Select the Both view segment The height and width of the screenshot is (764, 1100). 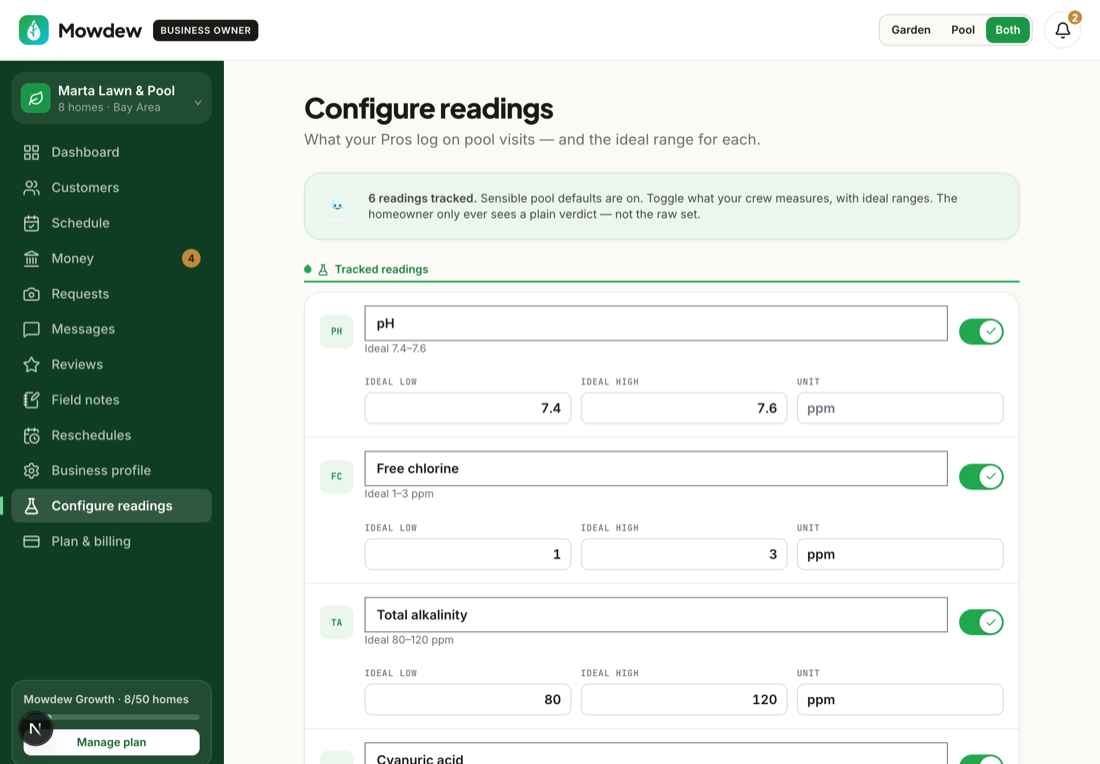(x=1007, y=30)
